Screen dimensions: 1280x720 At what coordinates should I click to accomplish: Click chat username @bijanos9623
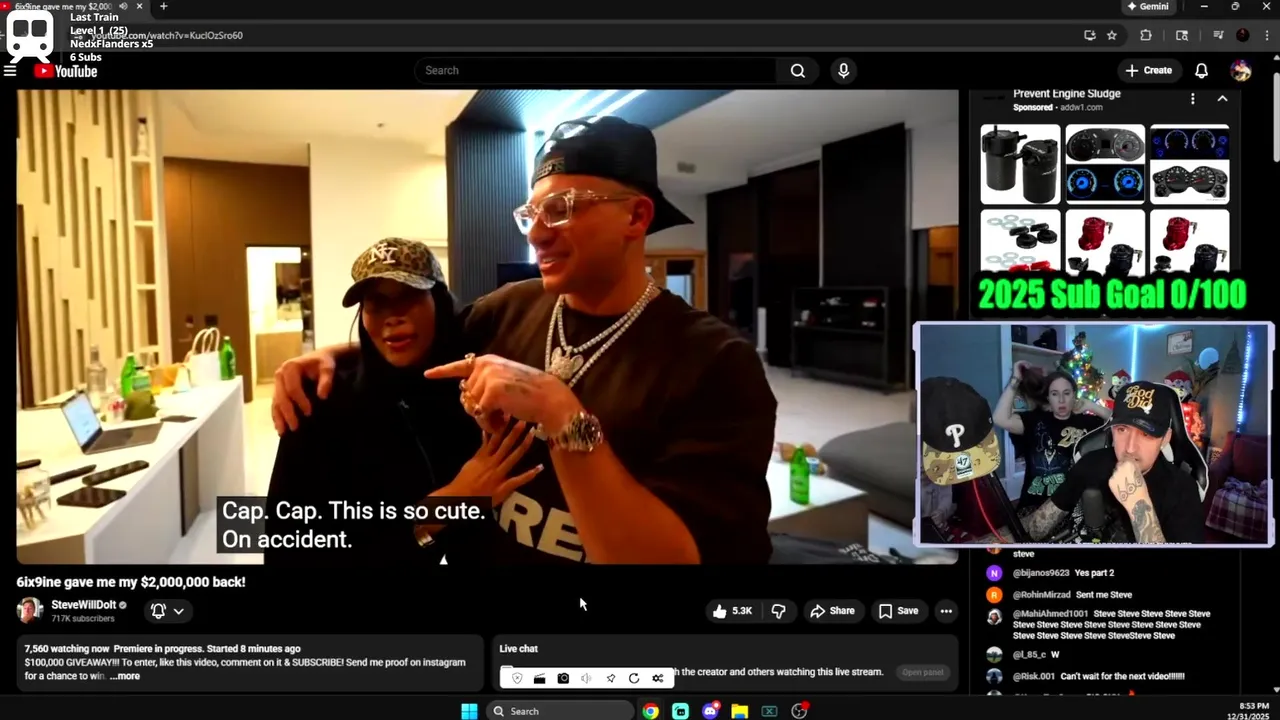pyautogui.click(x=1041, y=573)
